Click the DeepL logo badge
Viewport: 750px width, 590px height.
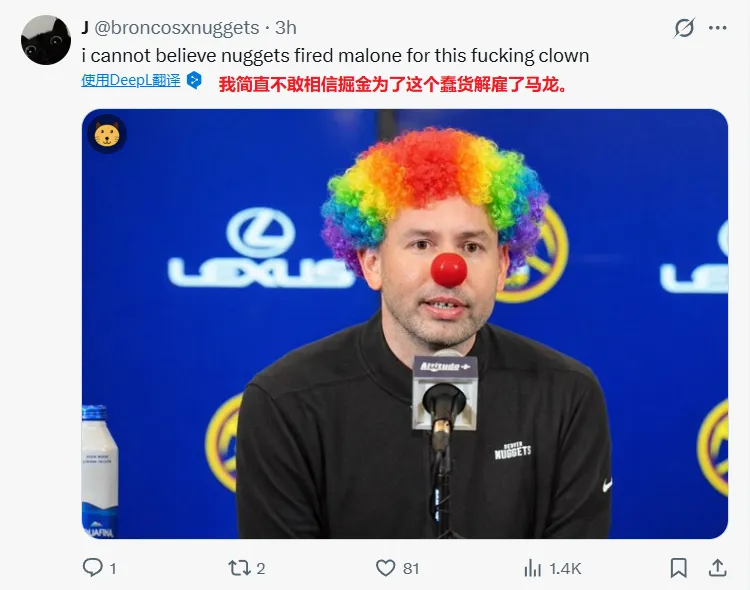click(195, 81)
